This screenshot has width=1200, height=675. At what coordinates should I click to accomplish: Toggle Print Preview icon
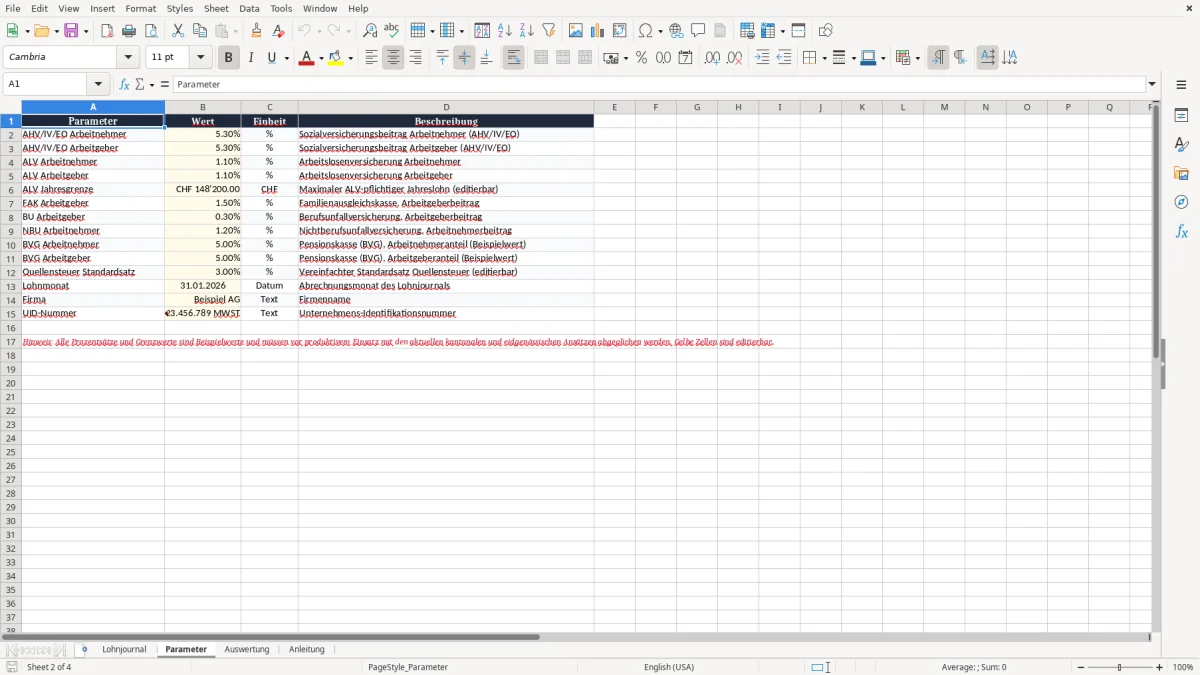point(151,31)
